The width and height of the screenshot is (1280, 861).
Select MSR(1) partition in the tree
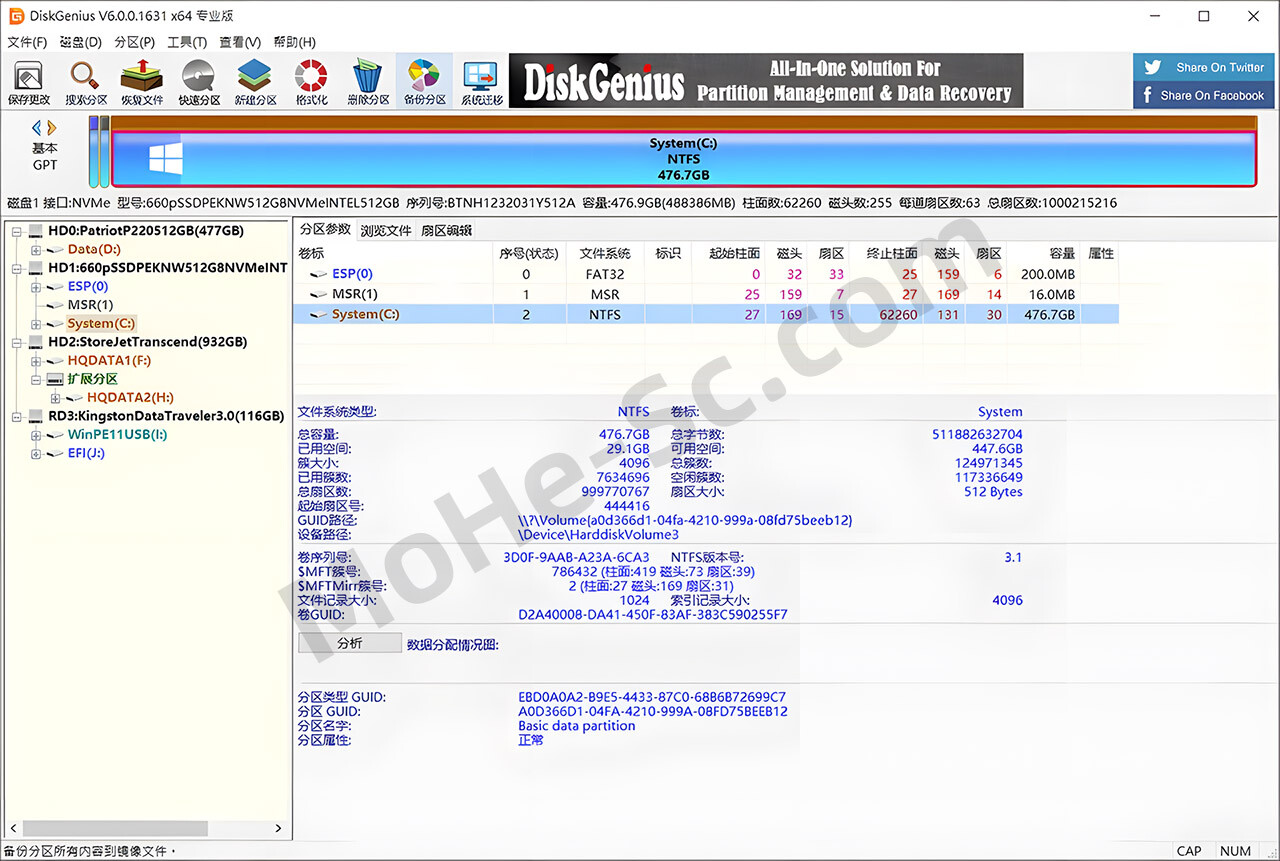[x=90, y=305]
